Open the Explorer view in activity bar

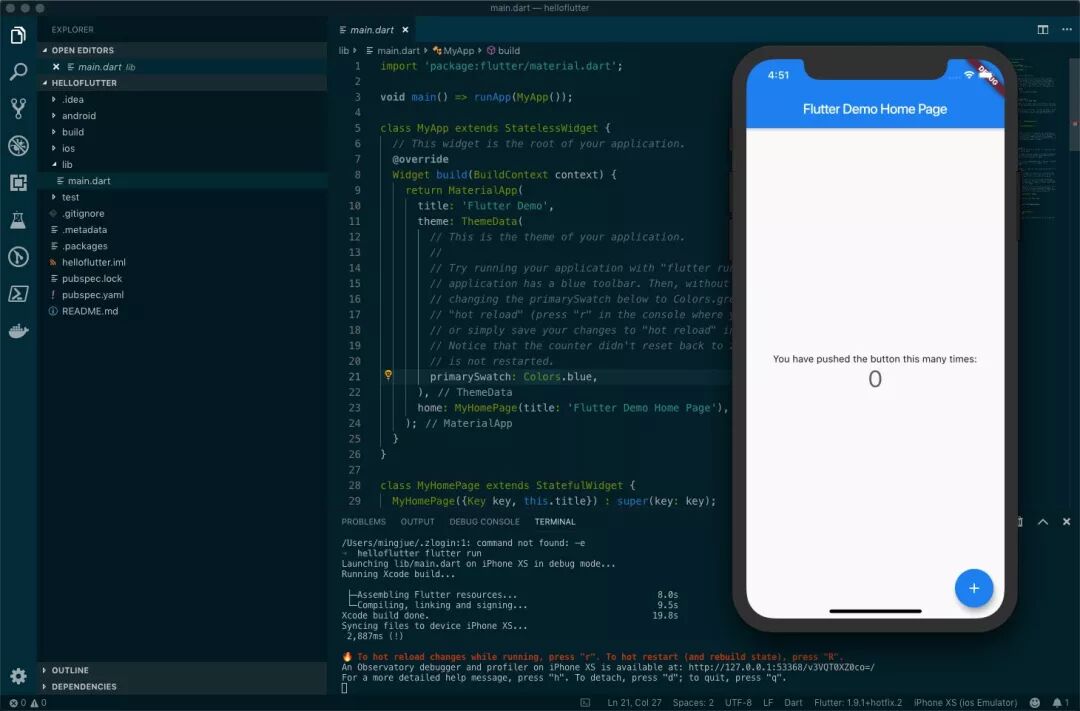[19, 34]
